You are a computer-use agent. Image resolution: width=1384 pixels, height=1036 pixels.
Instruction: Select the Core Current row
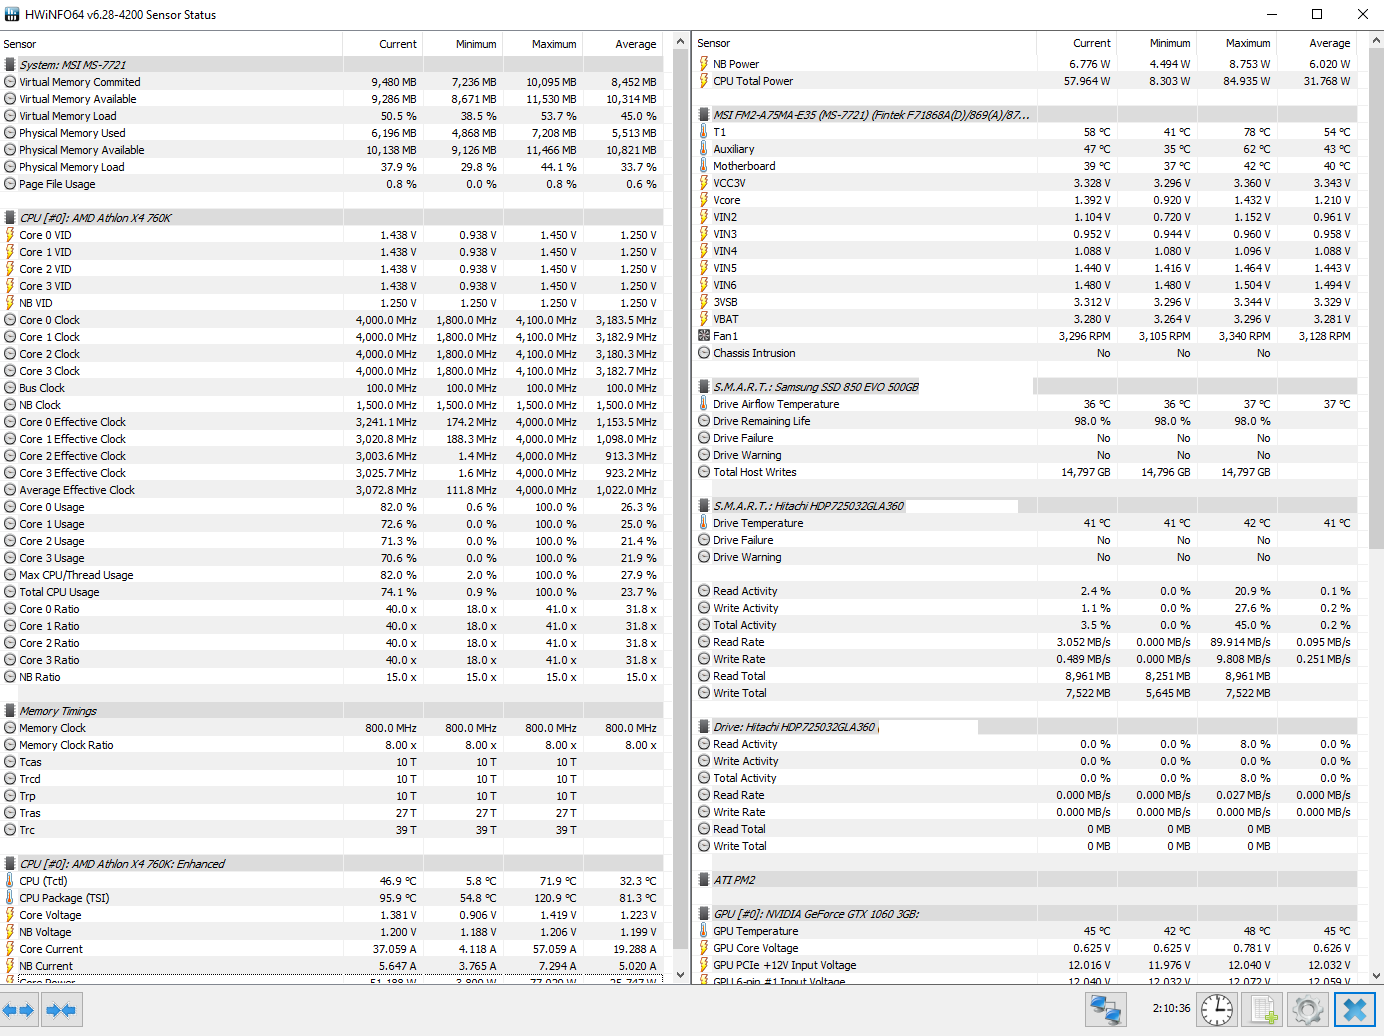point(331,949)
